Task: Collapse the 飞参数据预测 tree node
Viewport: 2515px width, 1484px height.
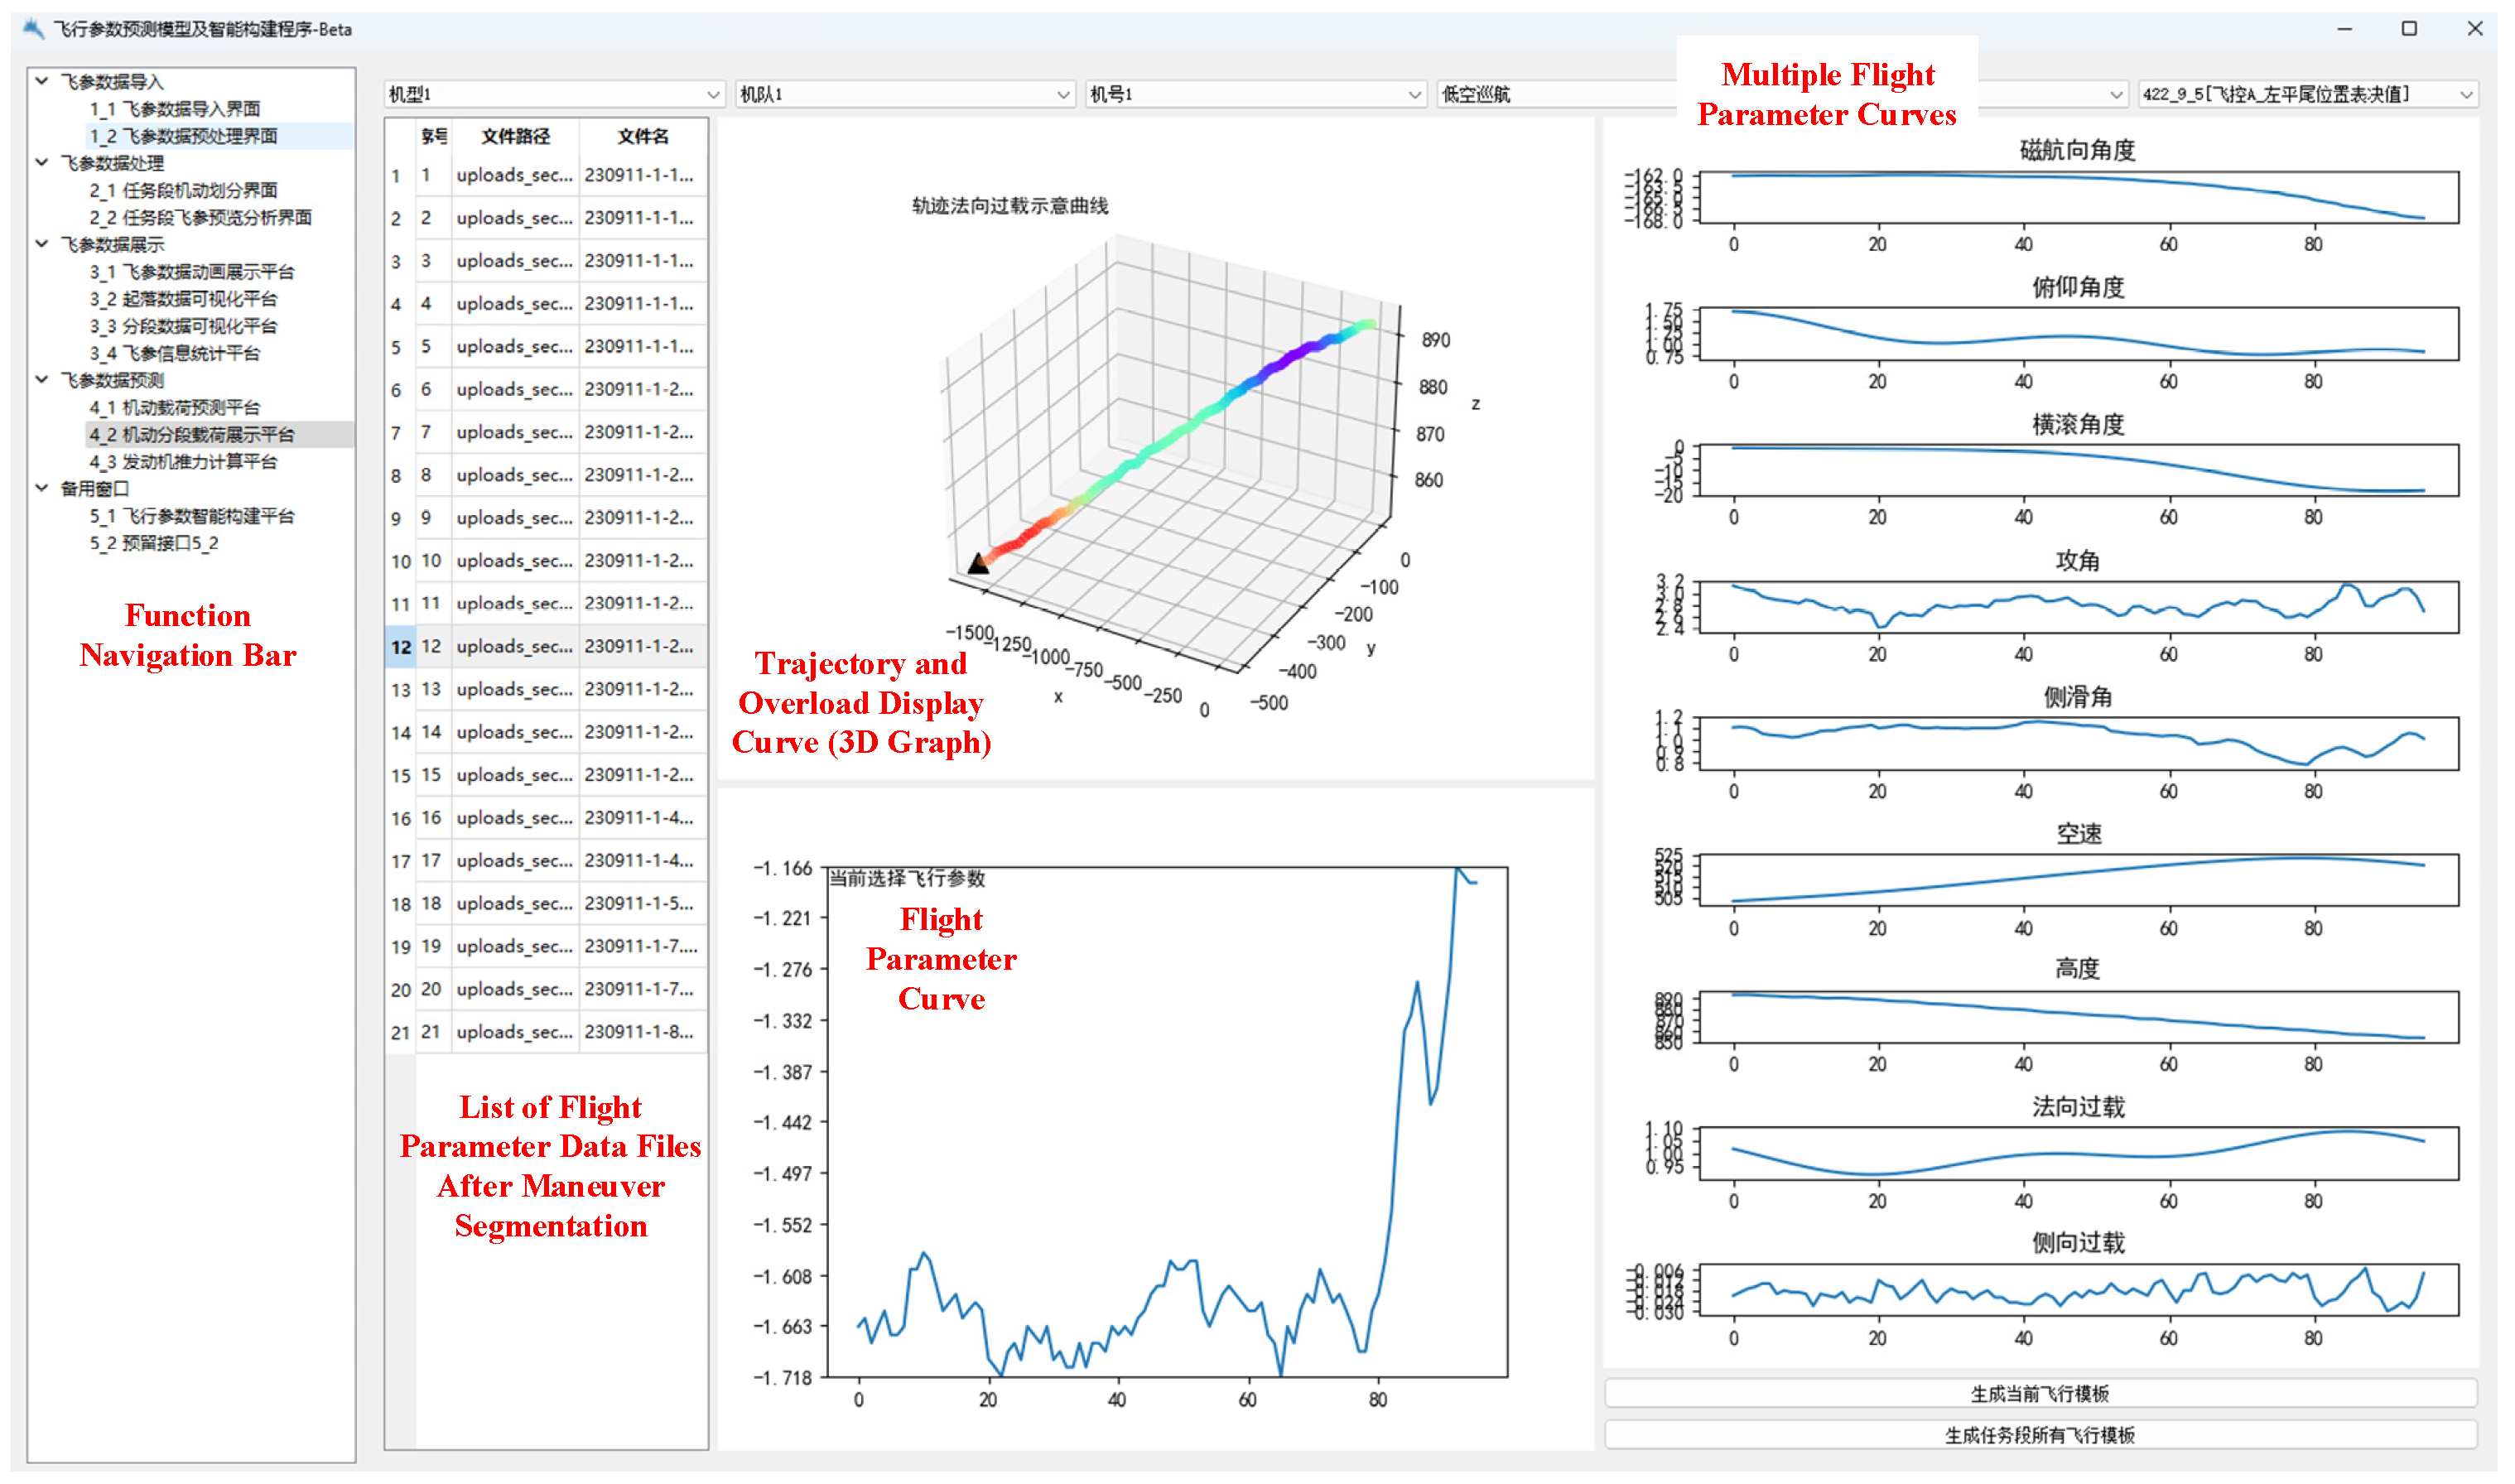Action: point(42,380)
